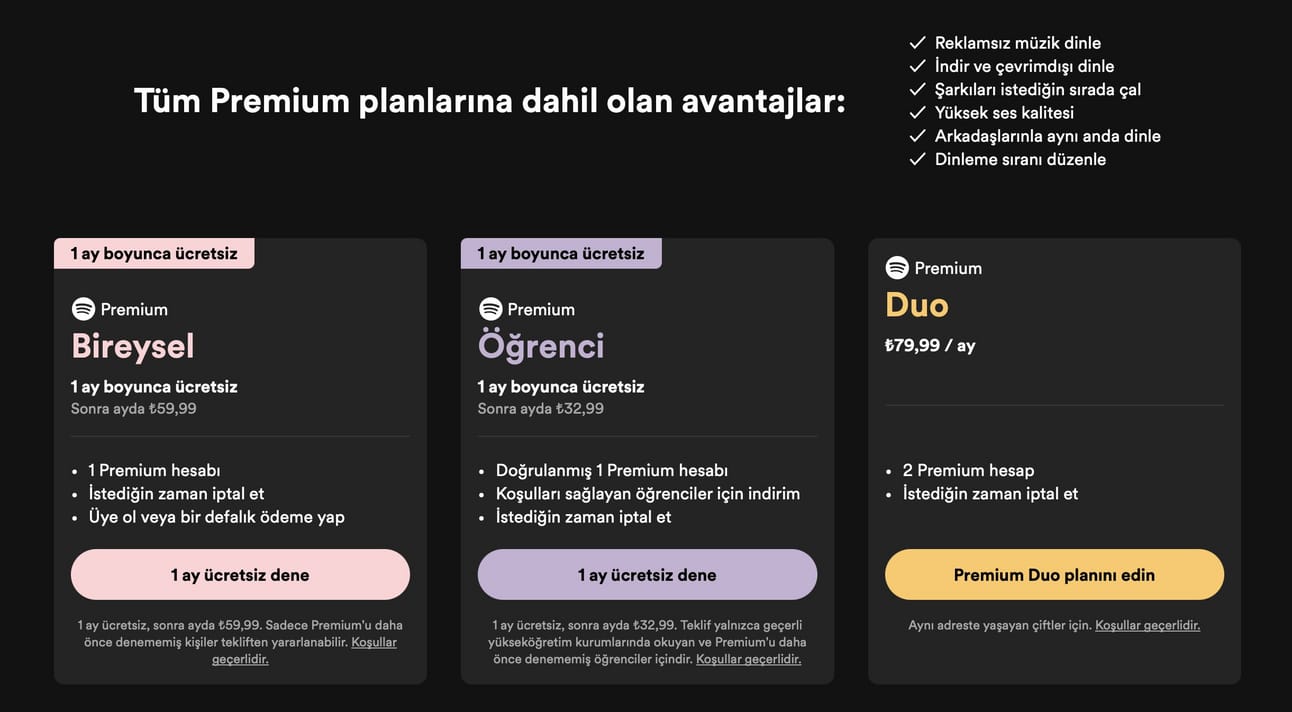
Task: Click the pink 1 ay ücretsiz dene button
Action: pos(240,575)
